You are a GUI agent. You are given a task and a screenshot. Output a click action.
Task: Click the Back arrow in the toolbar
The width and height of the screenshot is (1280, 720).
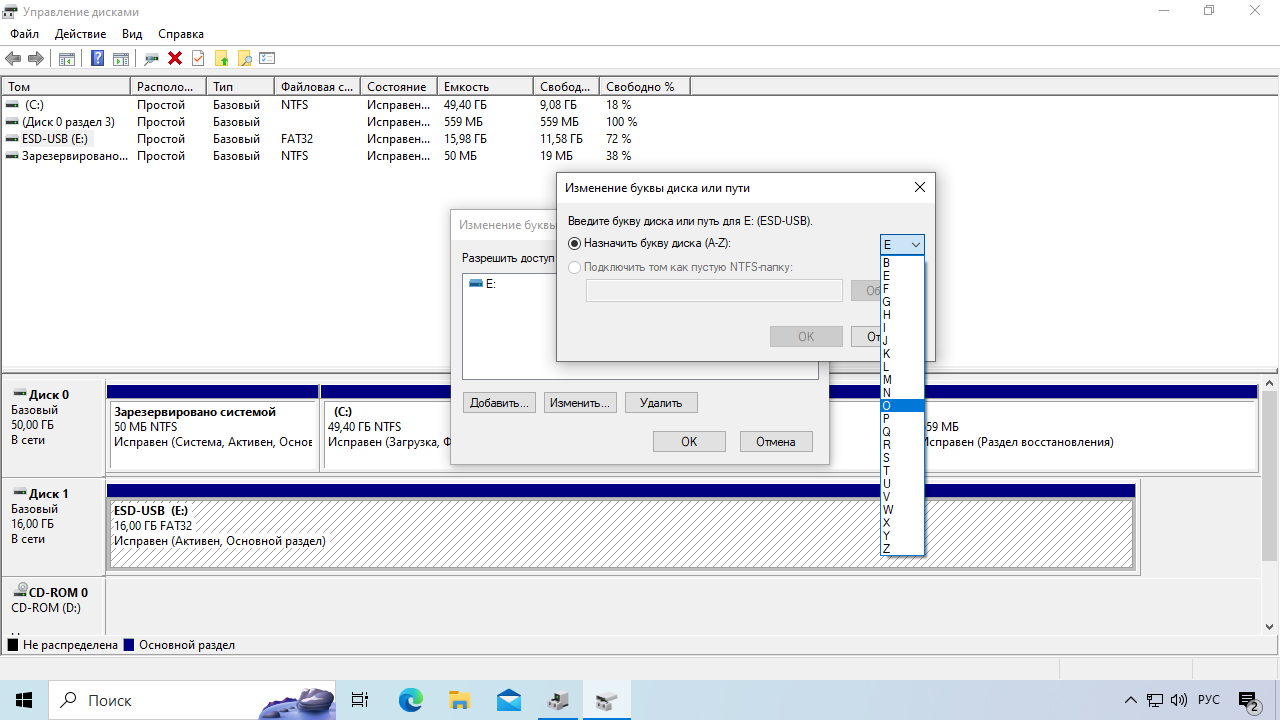click(x=14, y=59)
